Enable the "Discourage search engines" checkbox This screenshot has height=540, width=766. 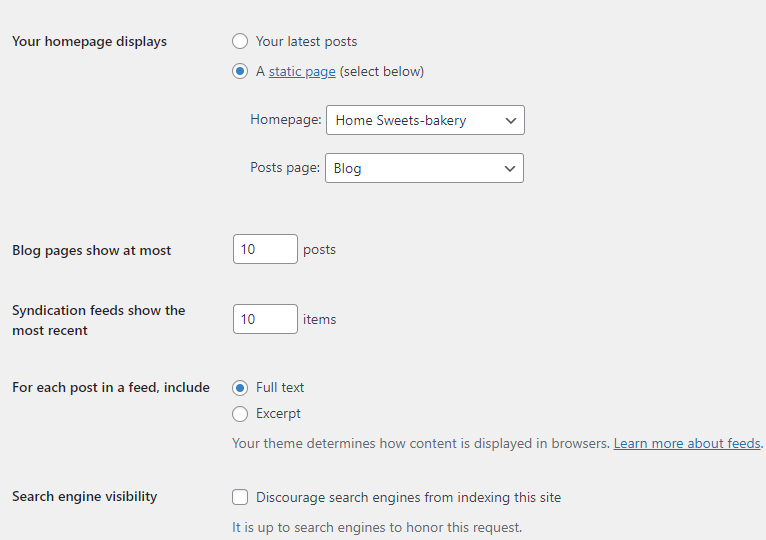pos(240,497)
